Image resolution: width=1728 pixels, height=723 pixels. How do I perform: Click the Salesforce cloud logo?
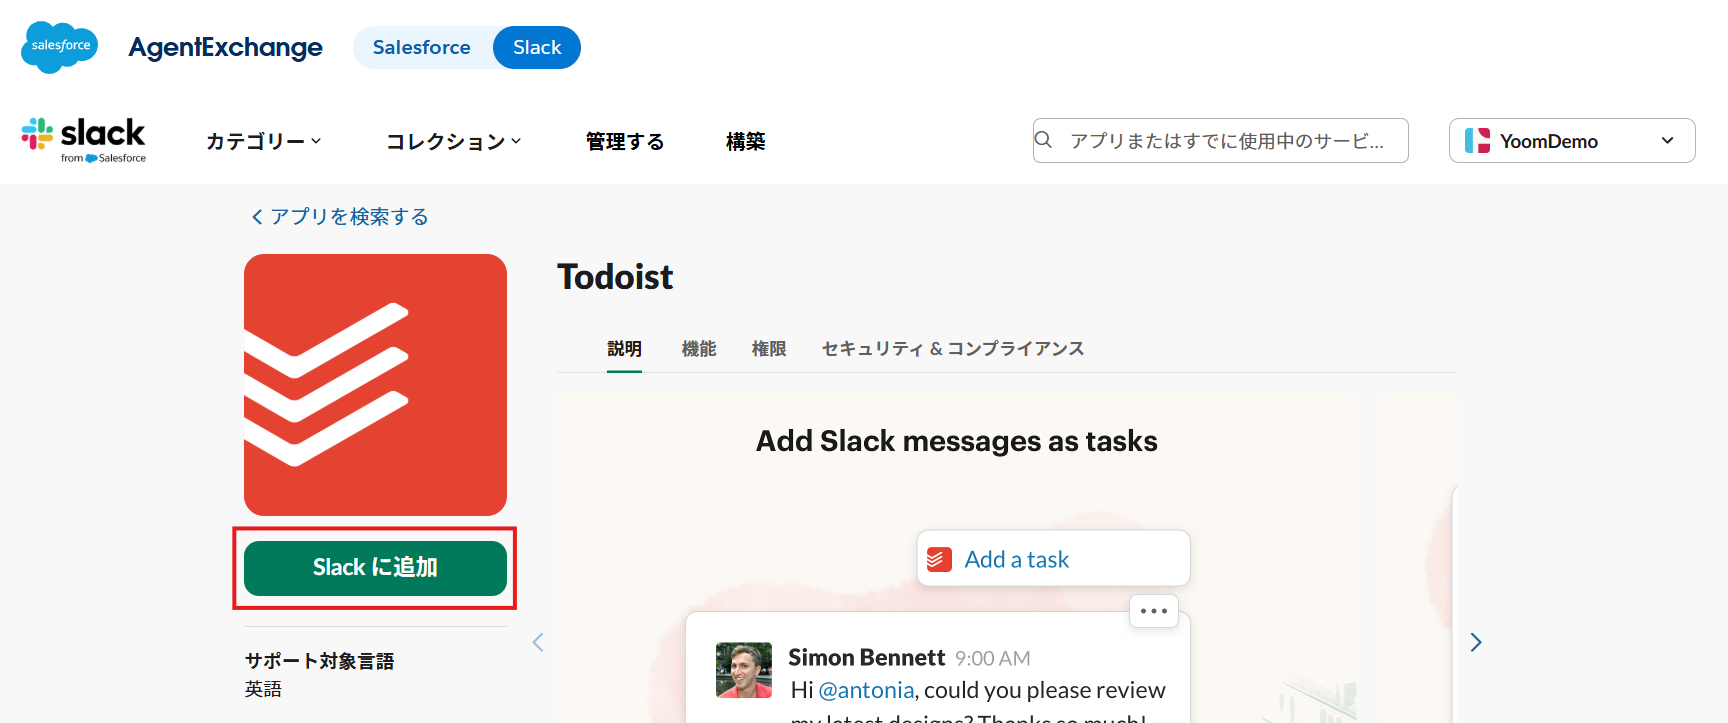tap(59, 46)
